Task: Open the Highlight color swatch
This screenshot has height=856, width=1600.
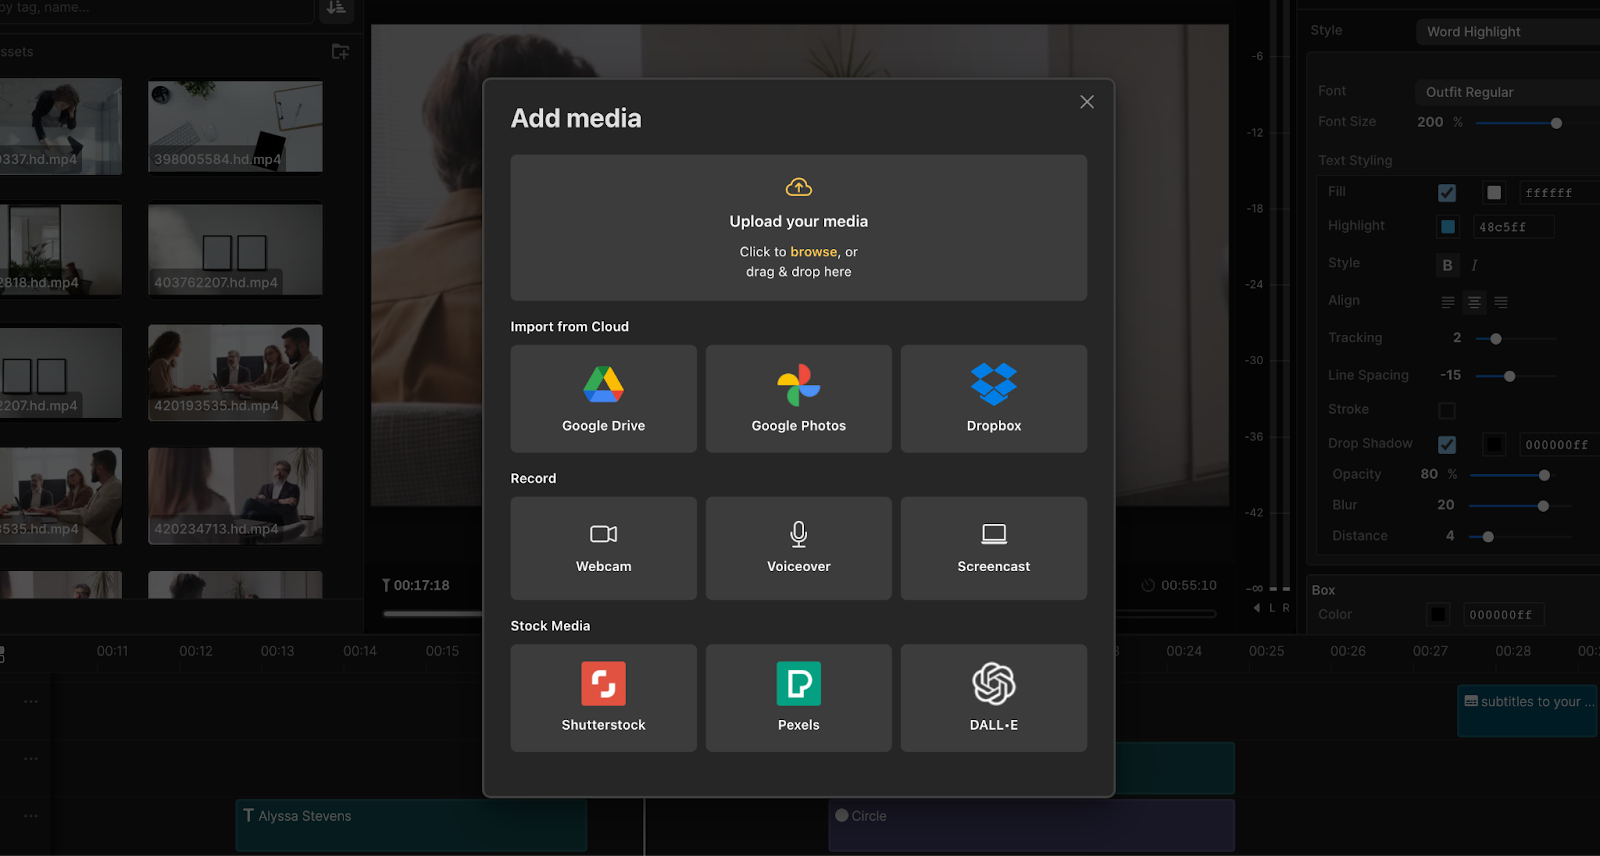Action: click(1448, 227)
